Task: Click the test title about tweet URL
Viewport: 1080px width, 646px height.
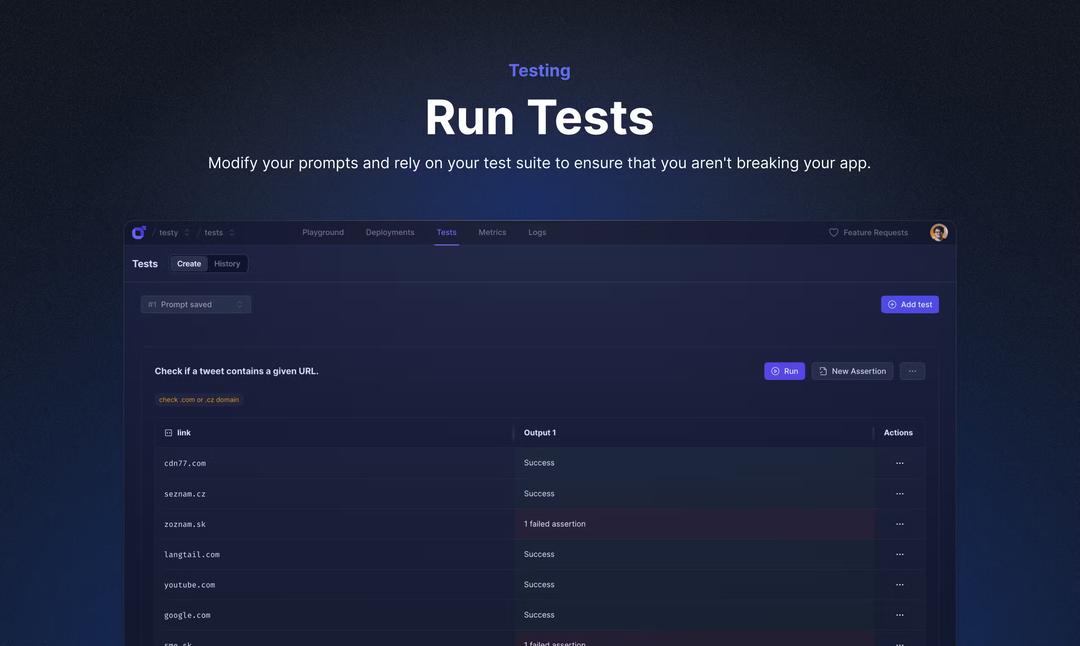Action: pyautogui.click(x=236, y=371)
